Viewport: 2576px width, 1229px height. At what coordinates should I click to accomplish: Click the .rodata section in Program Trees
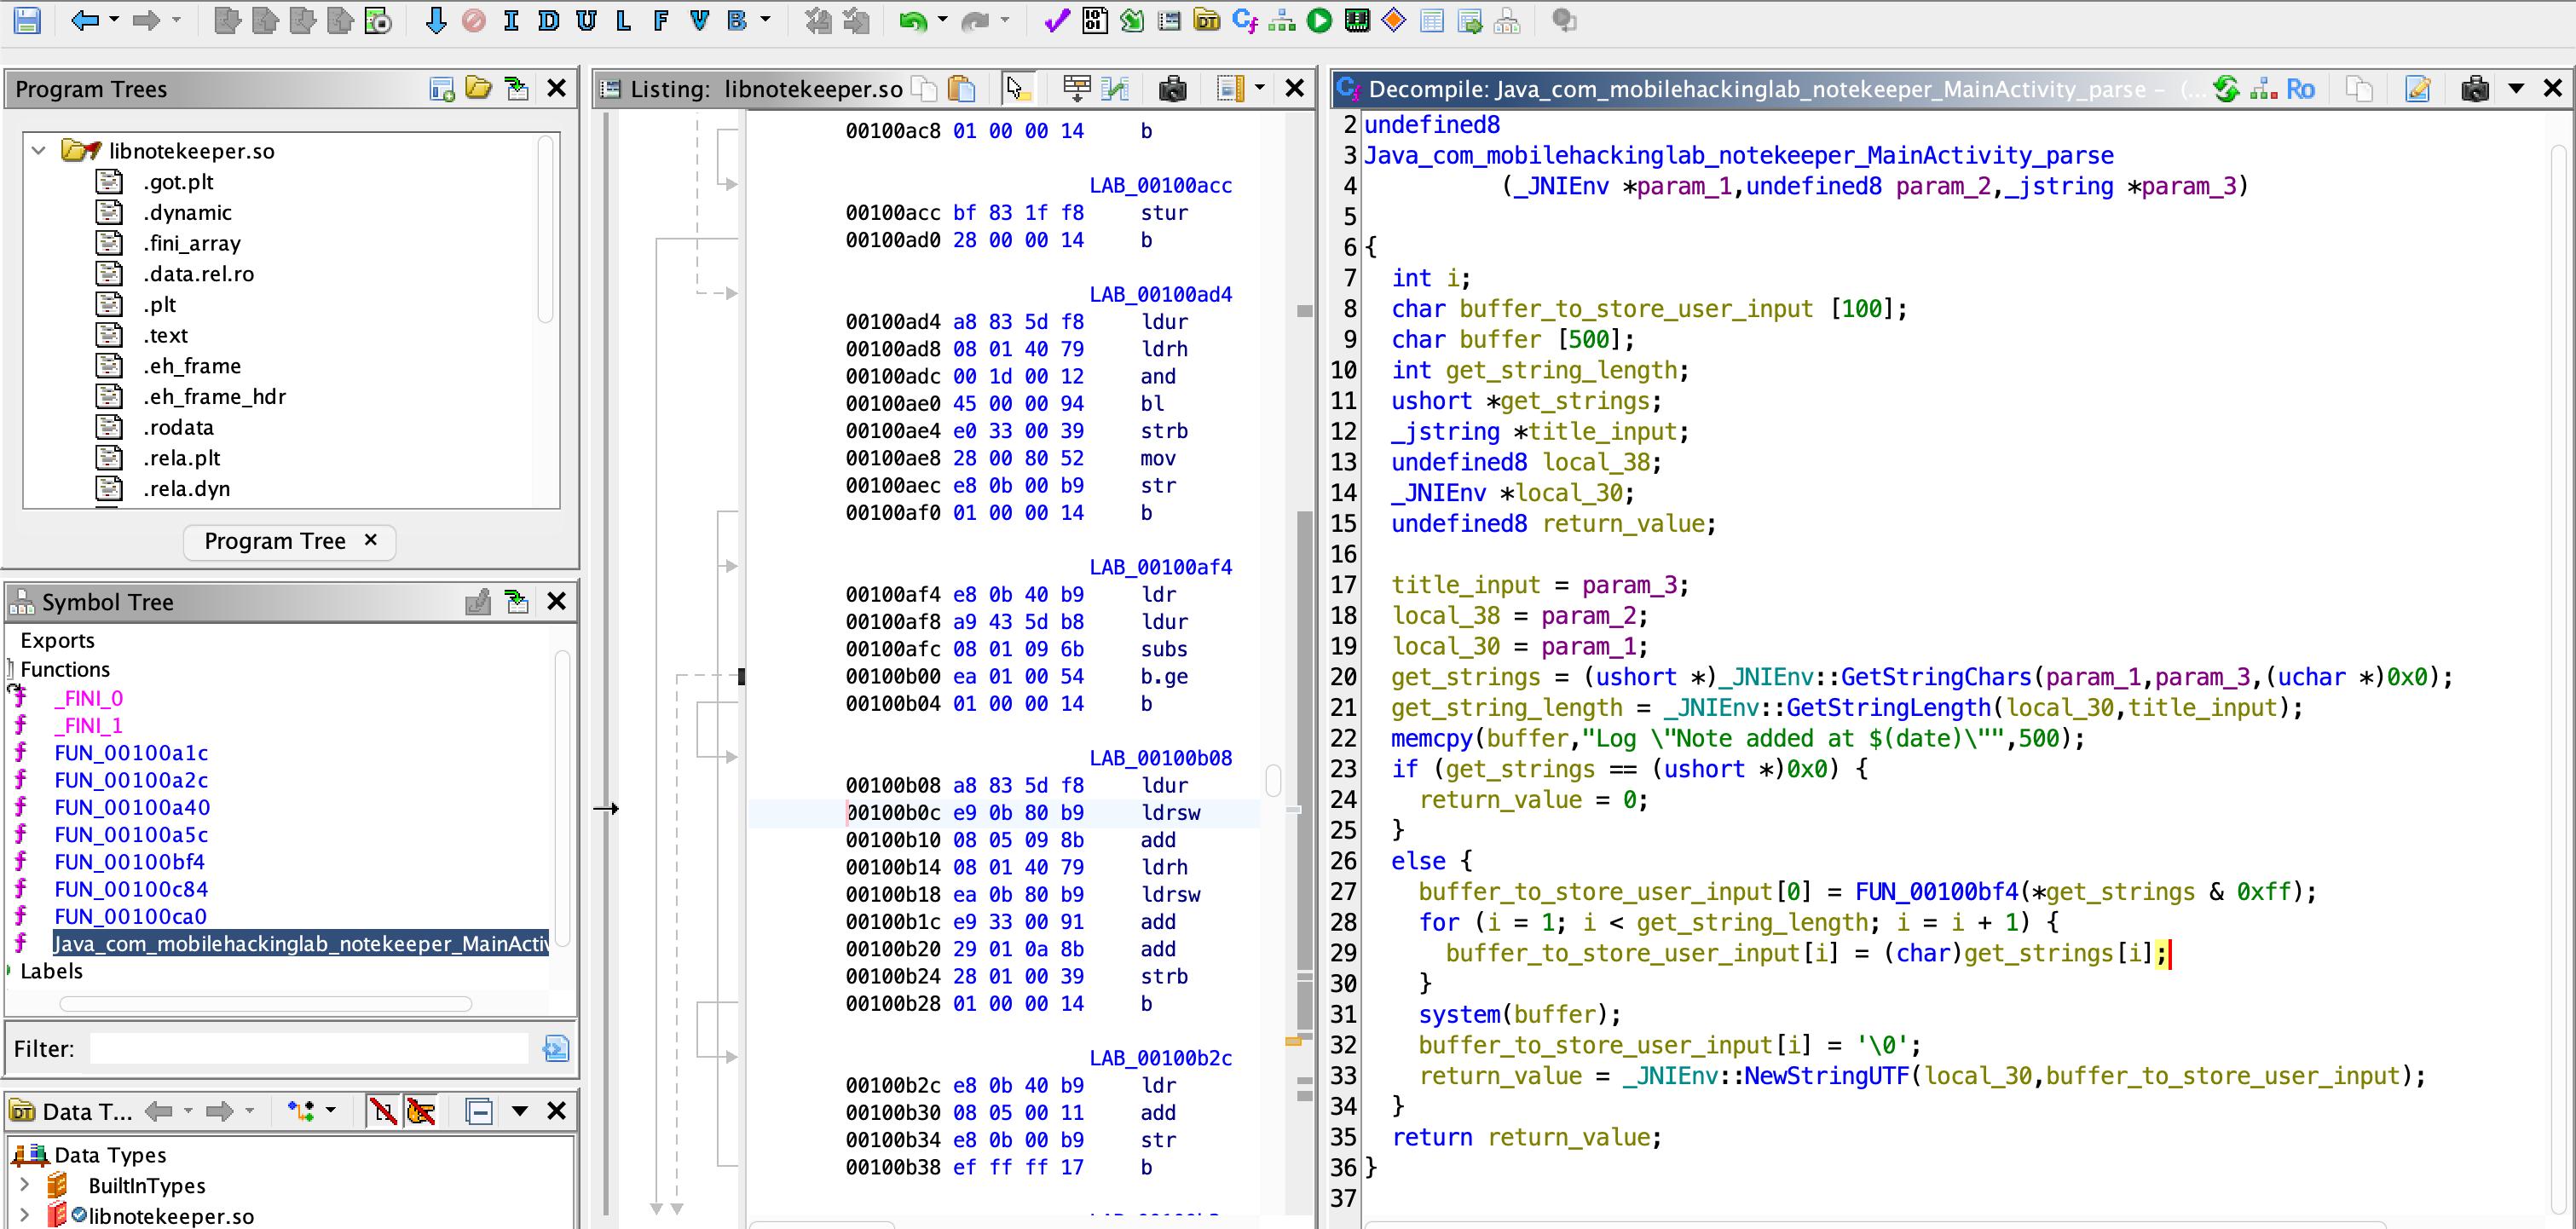[x=178, y=427]
